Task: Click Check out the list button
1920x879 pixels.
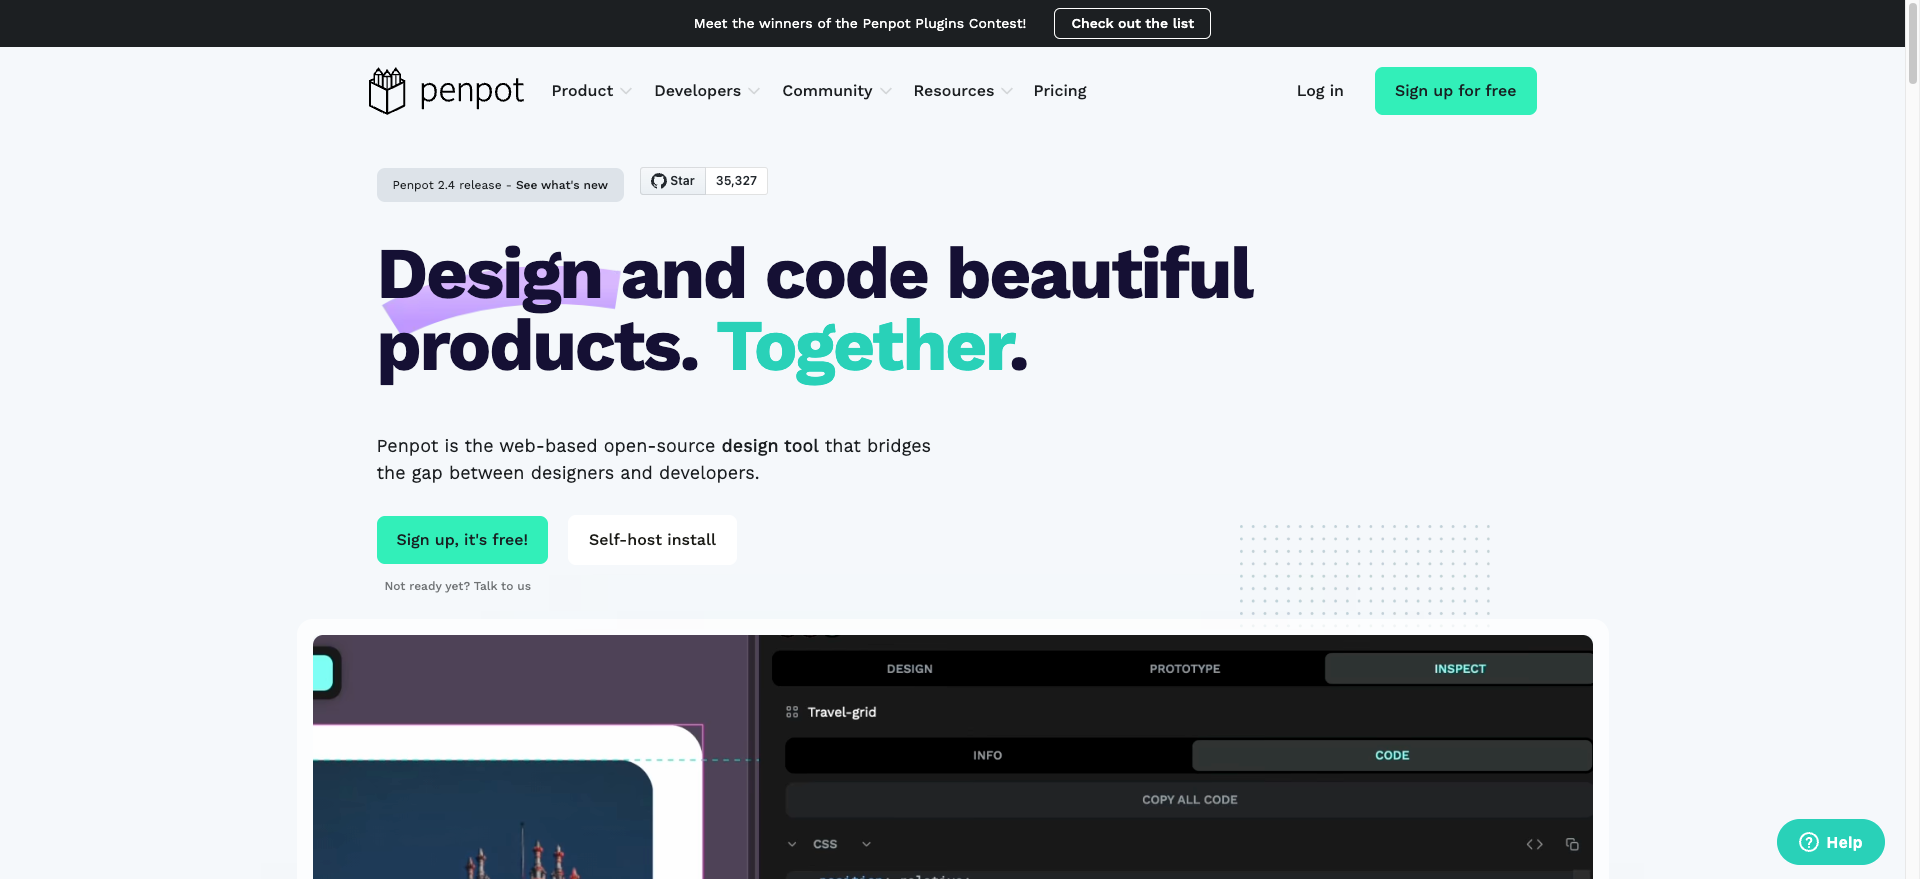Action: pos(1132,23)
